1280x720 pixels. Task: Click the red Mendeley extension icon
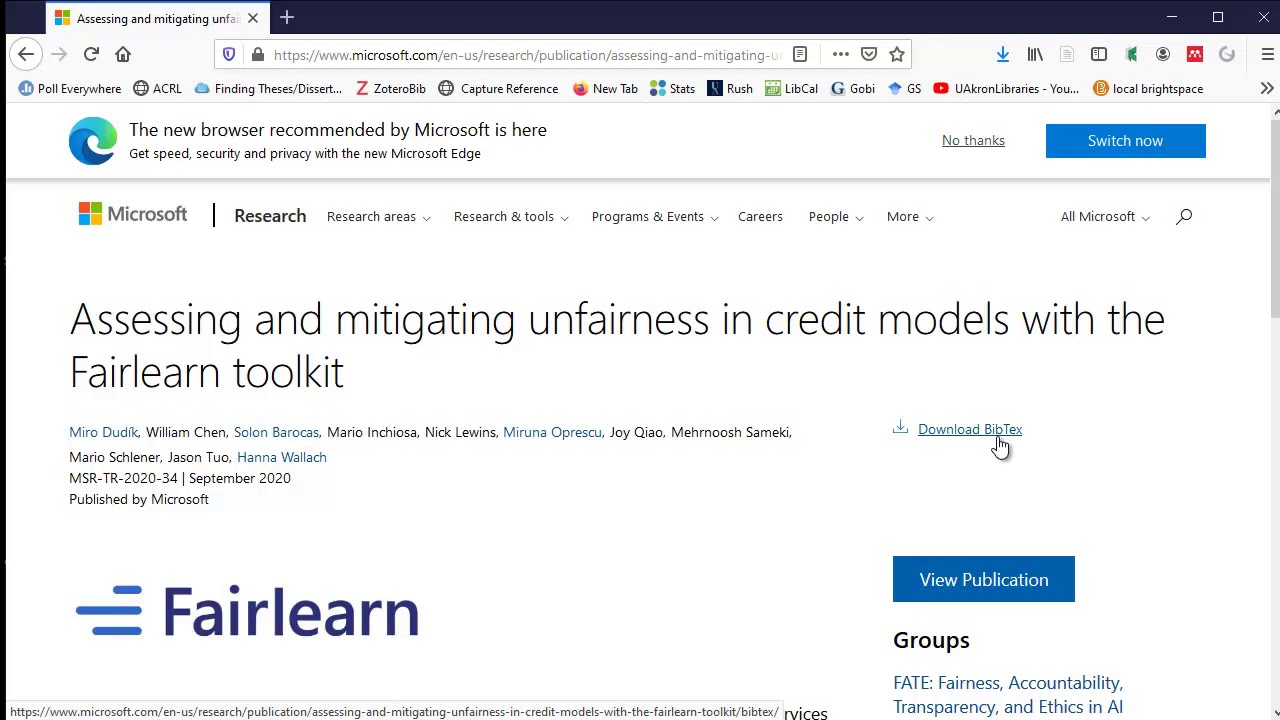[x=1195, y=54]
